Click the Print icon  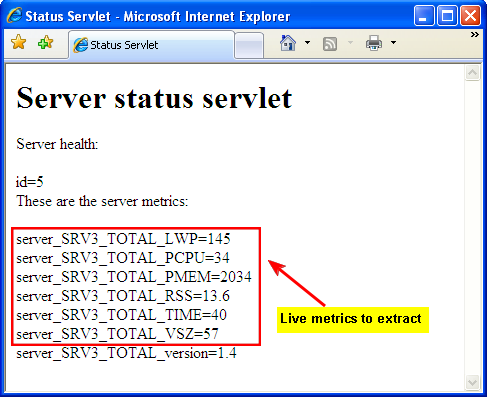point(374,43)
